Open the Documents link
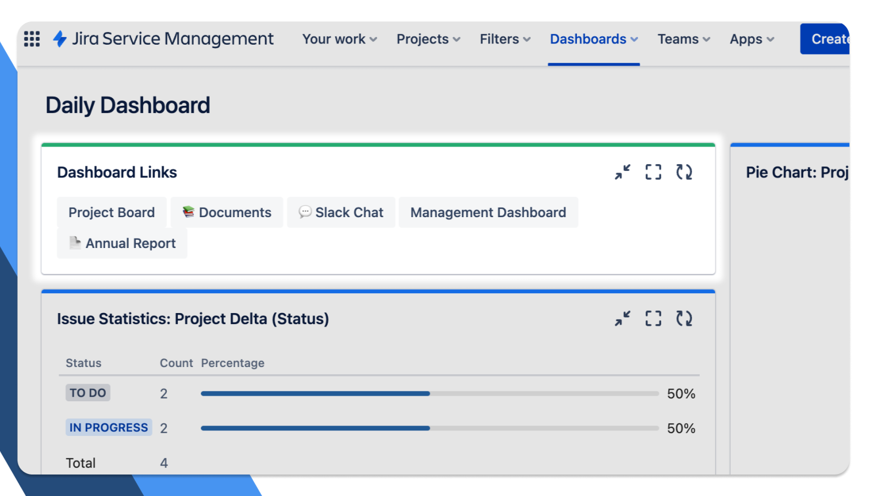 click(226, 212)
